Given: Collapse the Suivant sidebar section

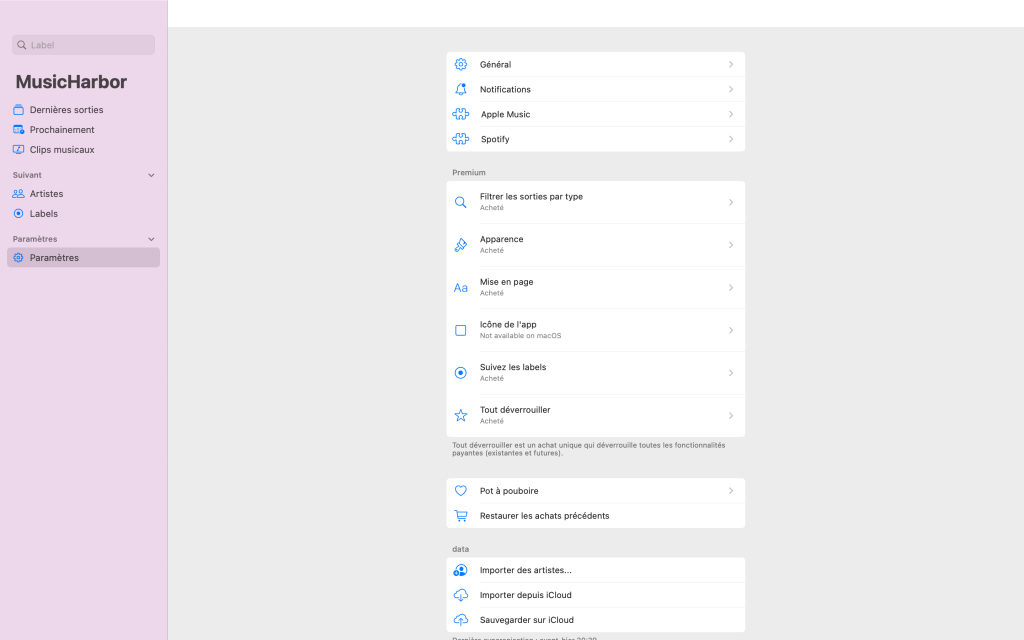Looking at the screenshot, I should (x=151, y=175).
